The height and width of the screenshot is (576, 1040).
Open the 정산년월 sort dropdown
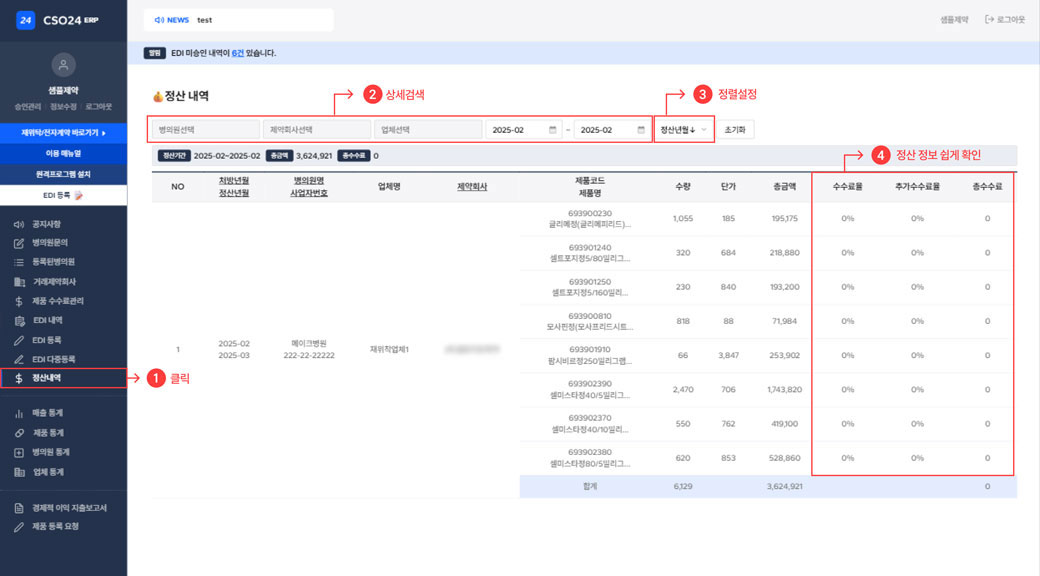click(683, 130)
